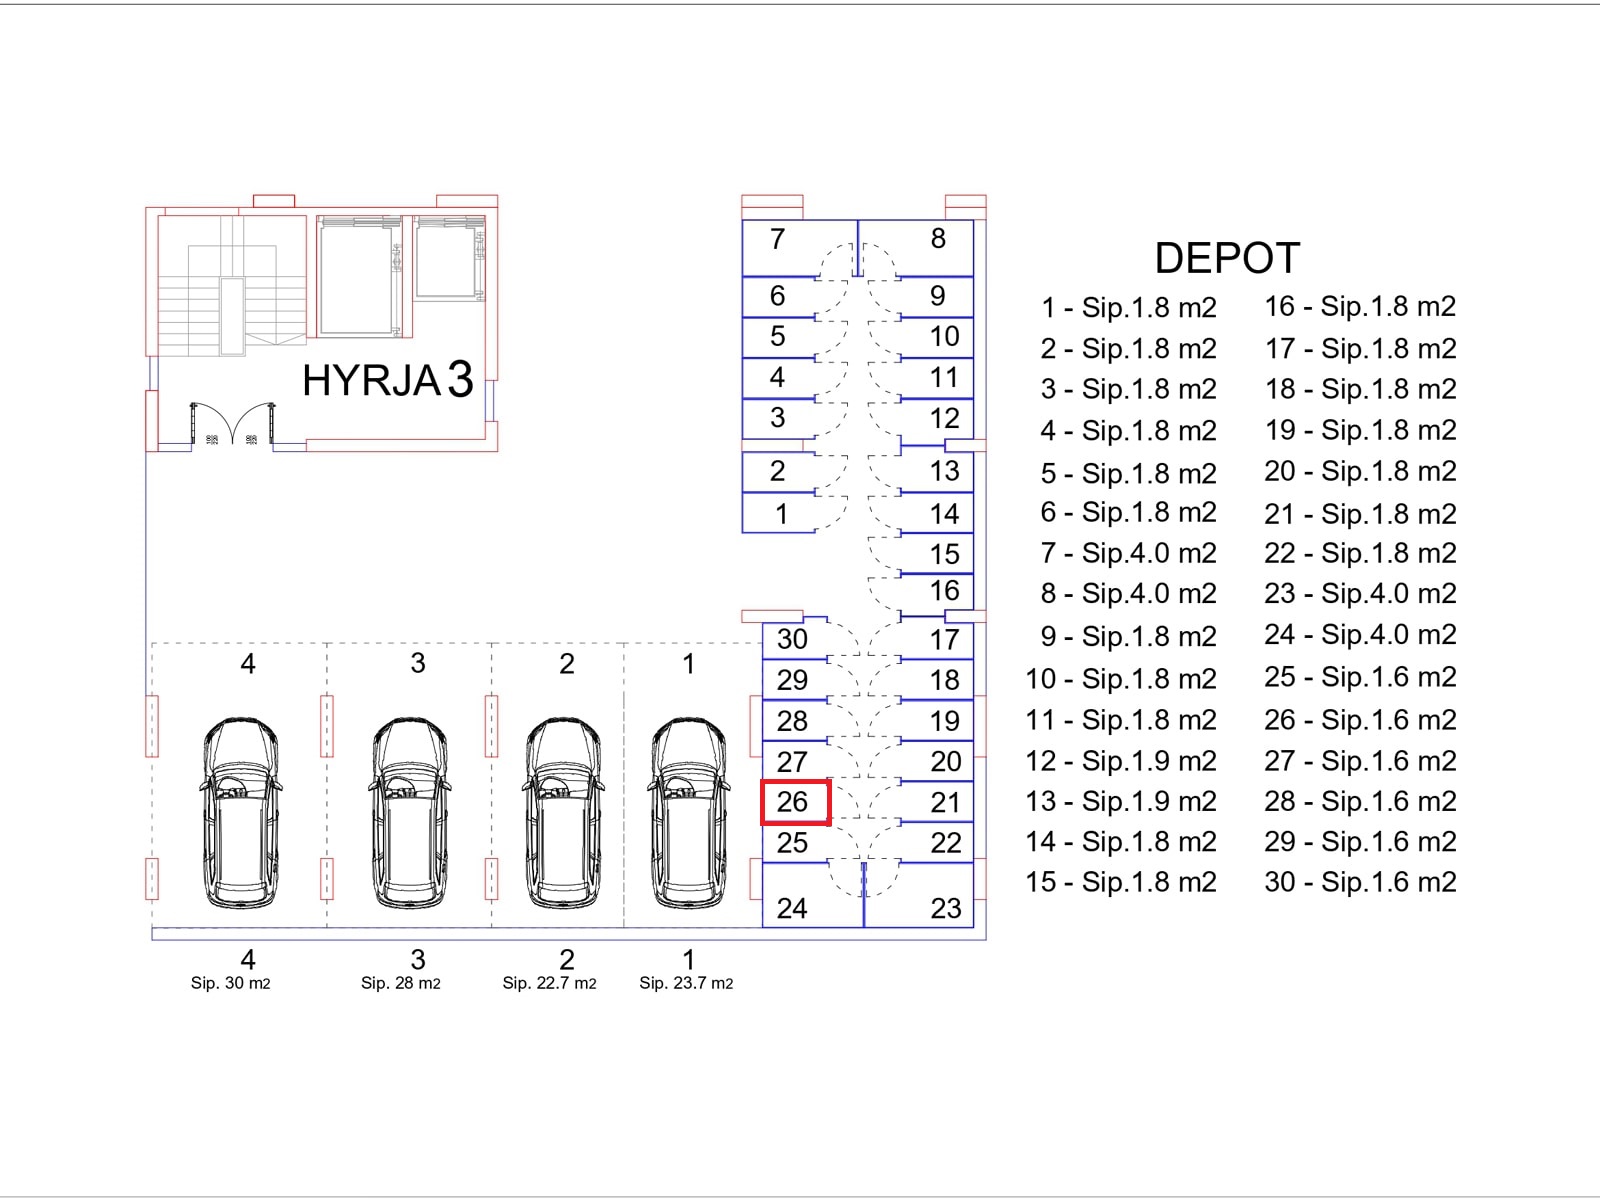The height and width of the screenshot is (1200, 1600).
Task: Click the "Sip. 22.7 m2" parking label
Action: [x=549, y=983]
